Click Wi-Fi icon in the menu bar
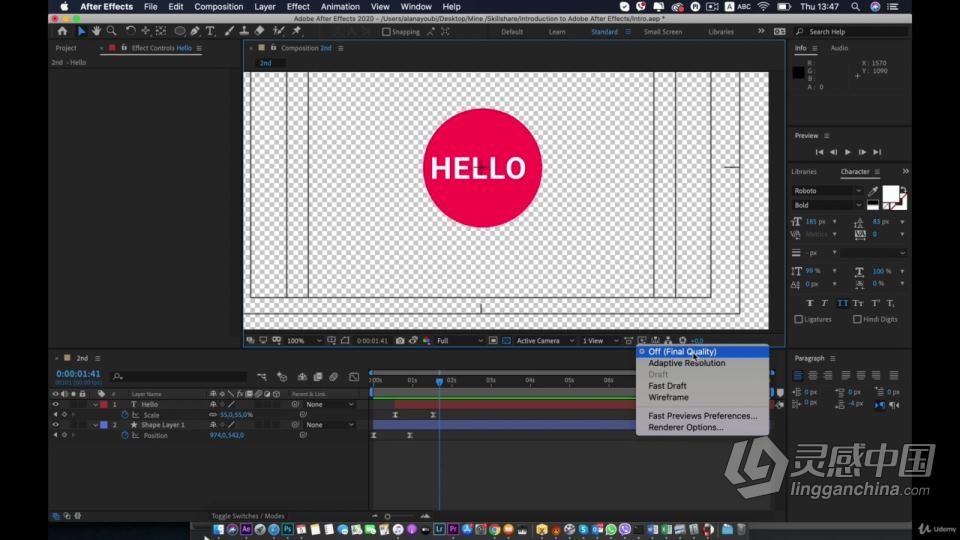 pyautogui.click(x=763, y=7)
